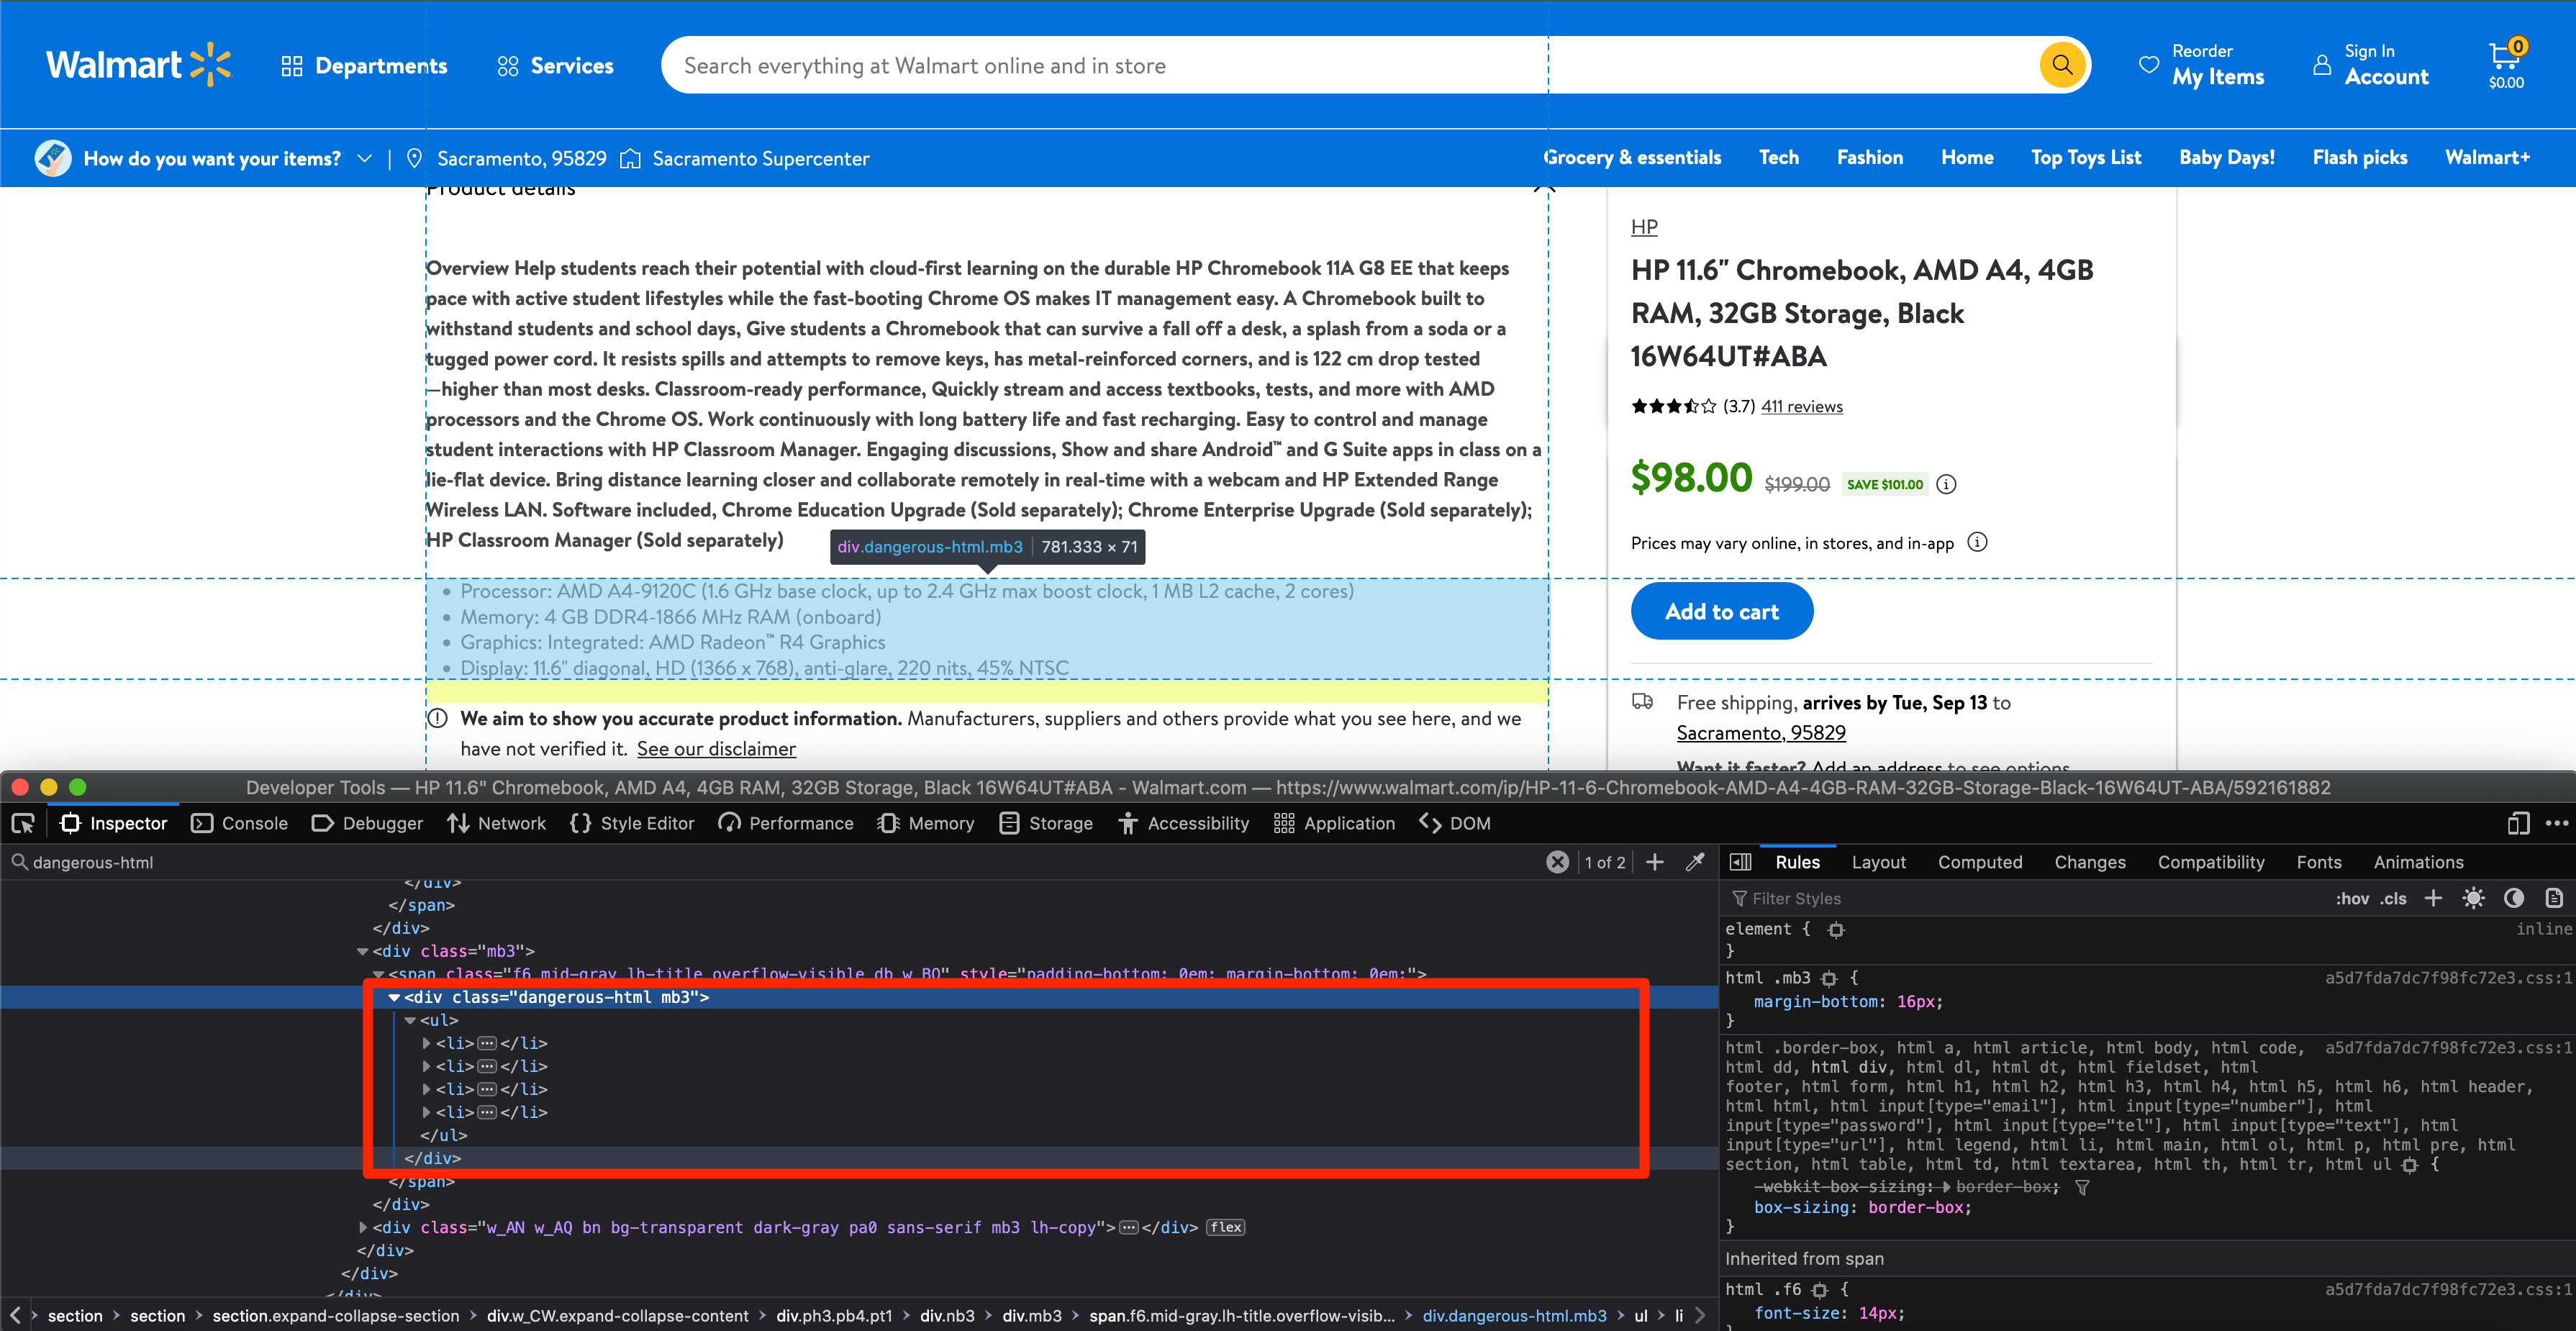Viewport: 2576px width, 1331px height.
Task: Expand the w_AN w_AQ div node
Action: [362, 1227]
